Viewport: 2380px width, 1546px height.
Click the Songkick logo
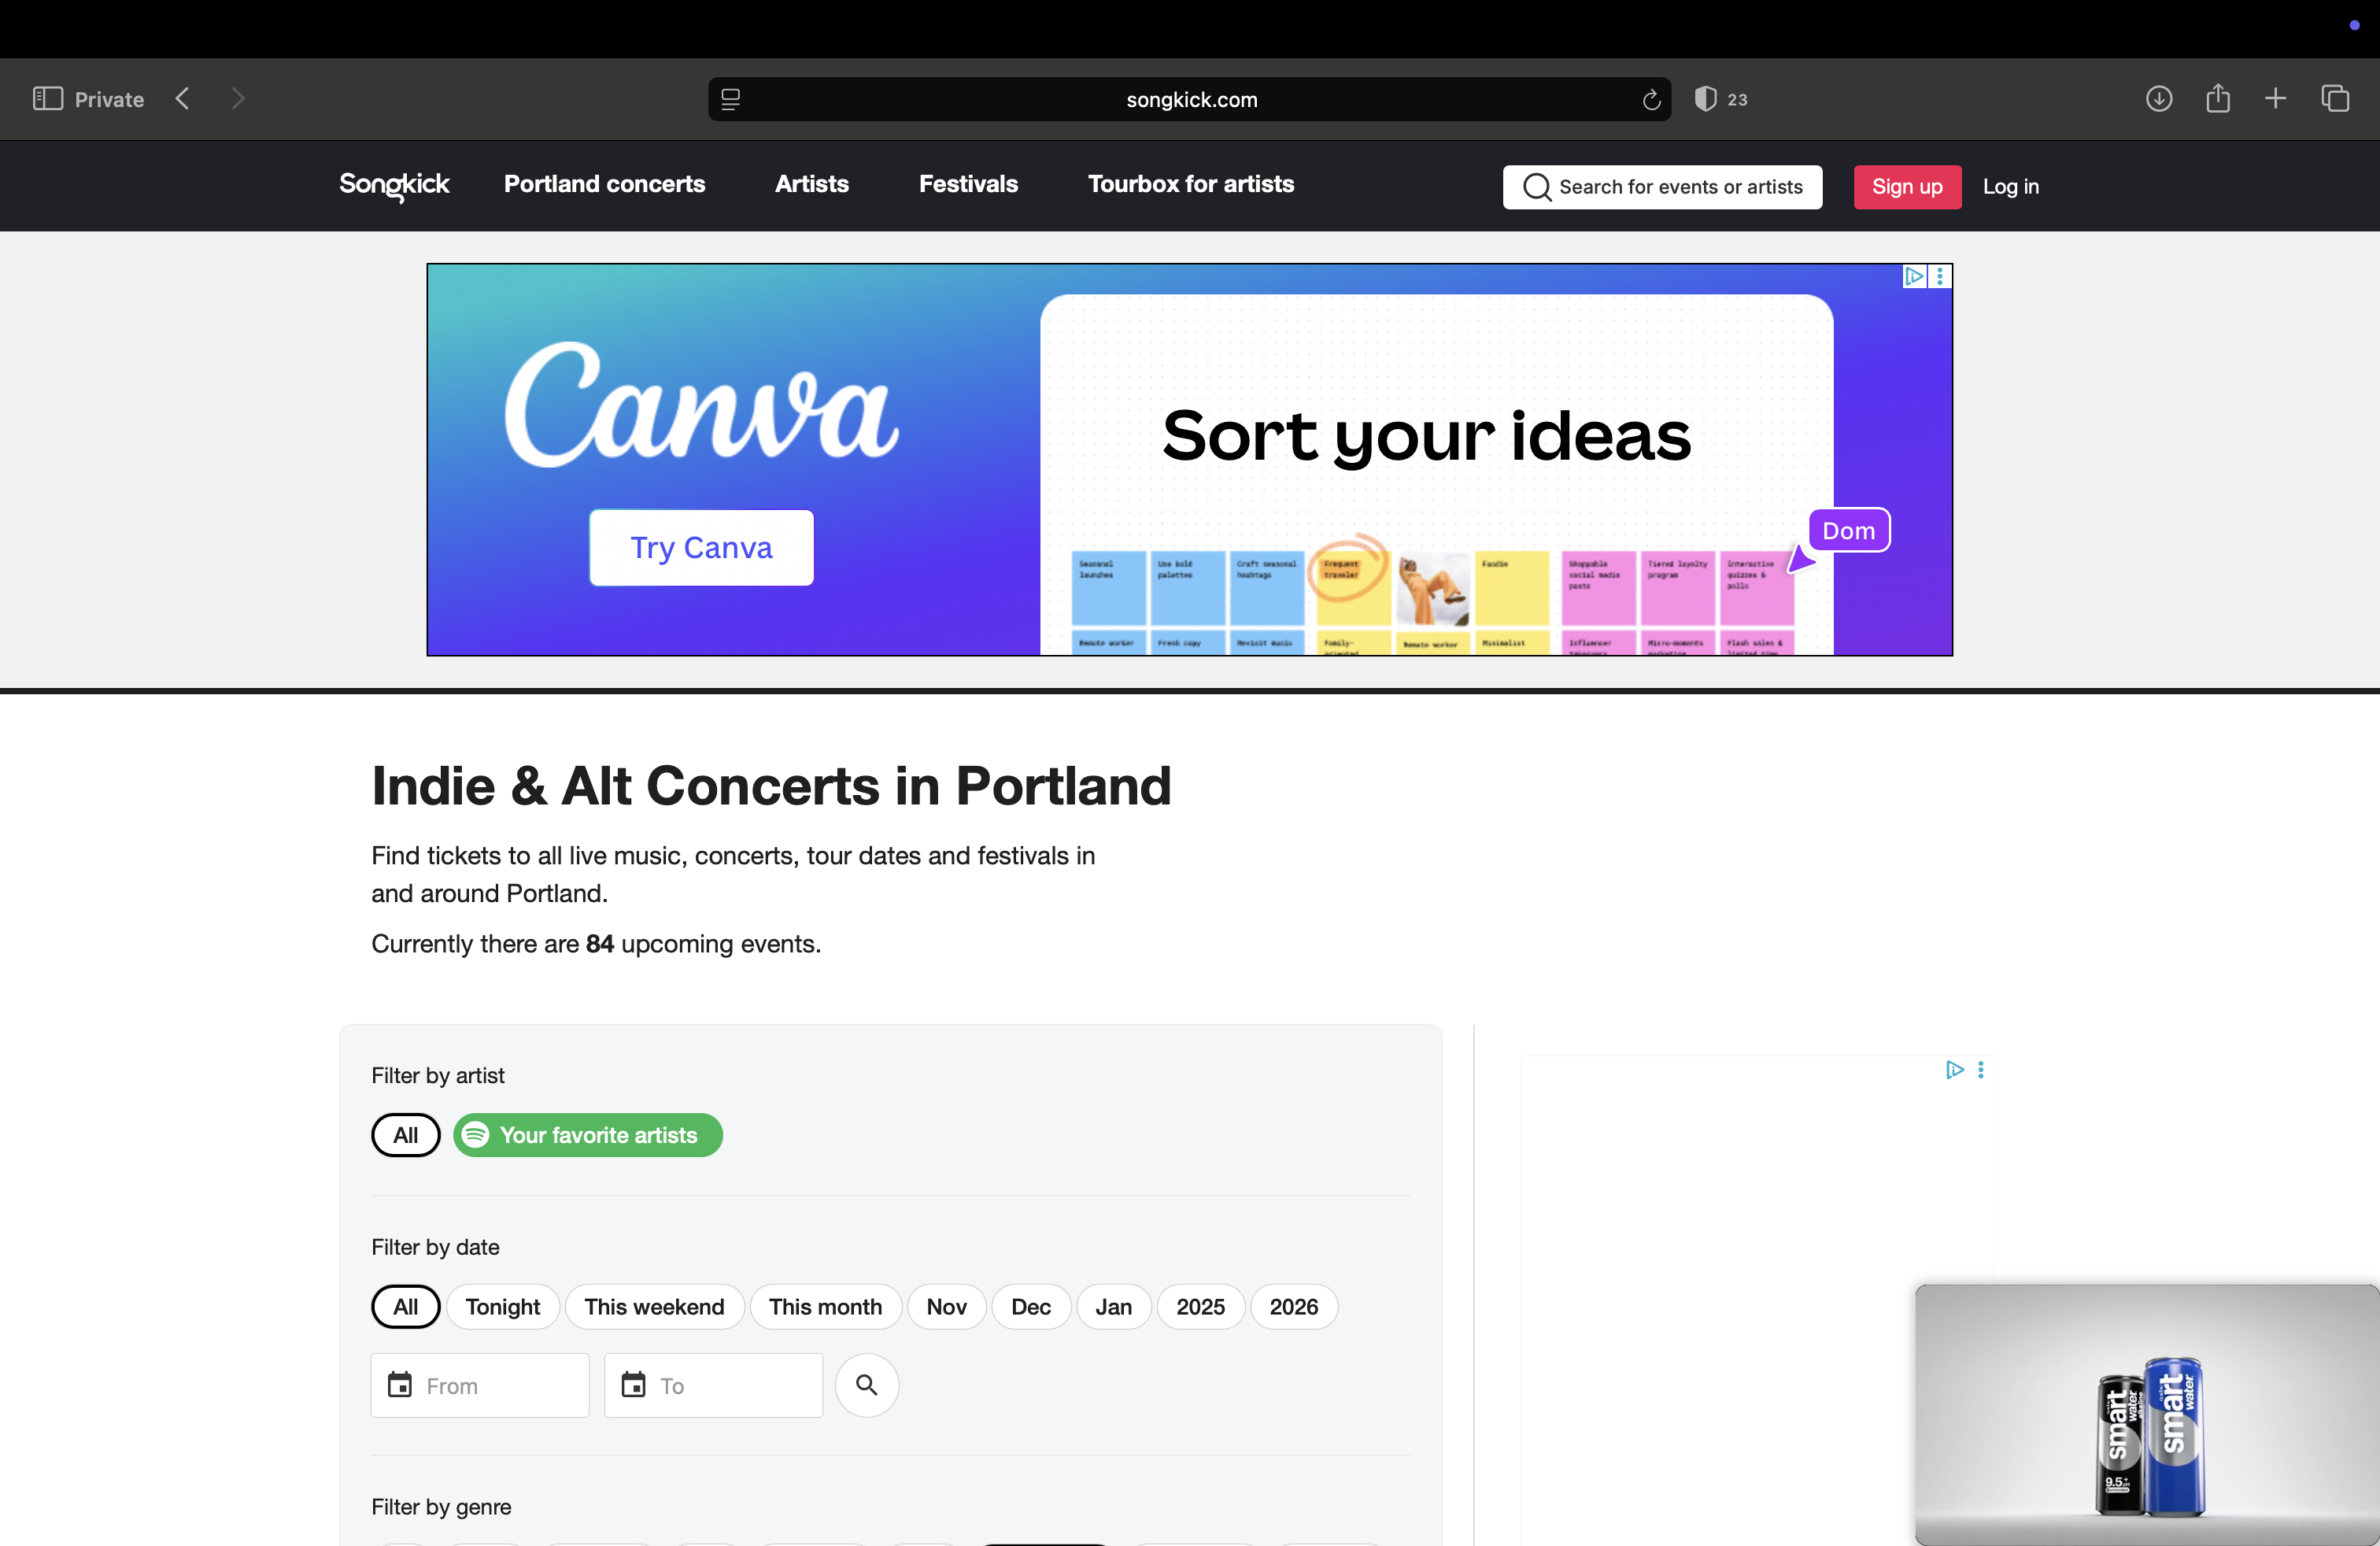pyautogui.click(x=393, y=186)
